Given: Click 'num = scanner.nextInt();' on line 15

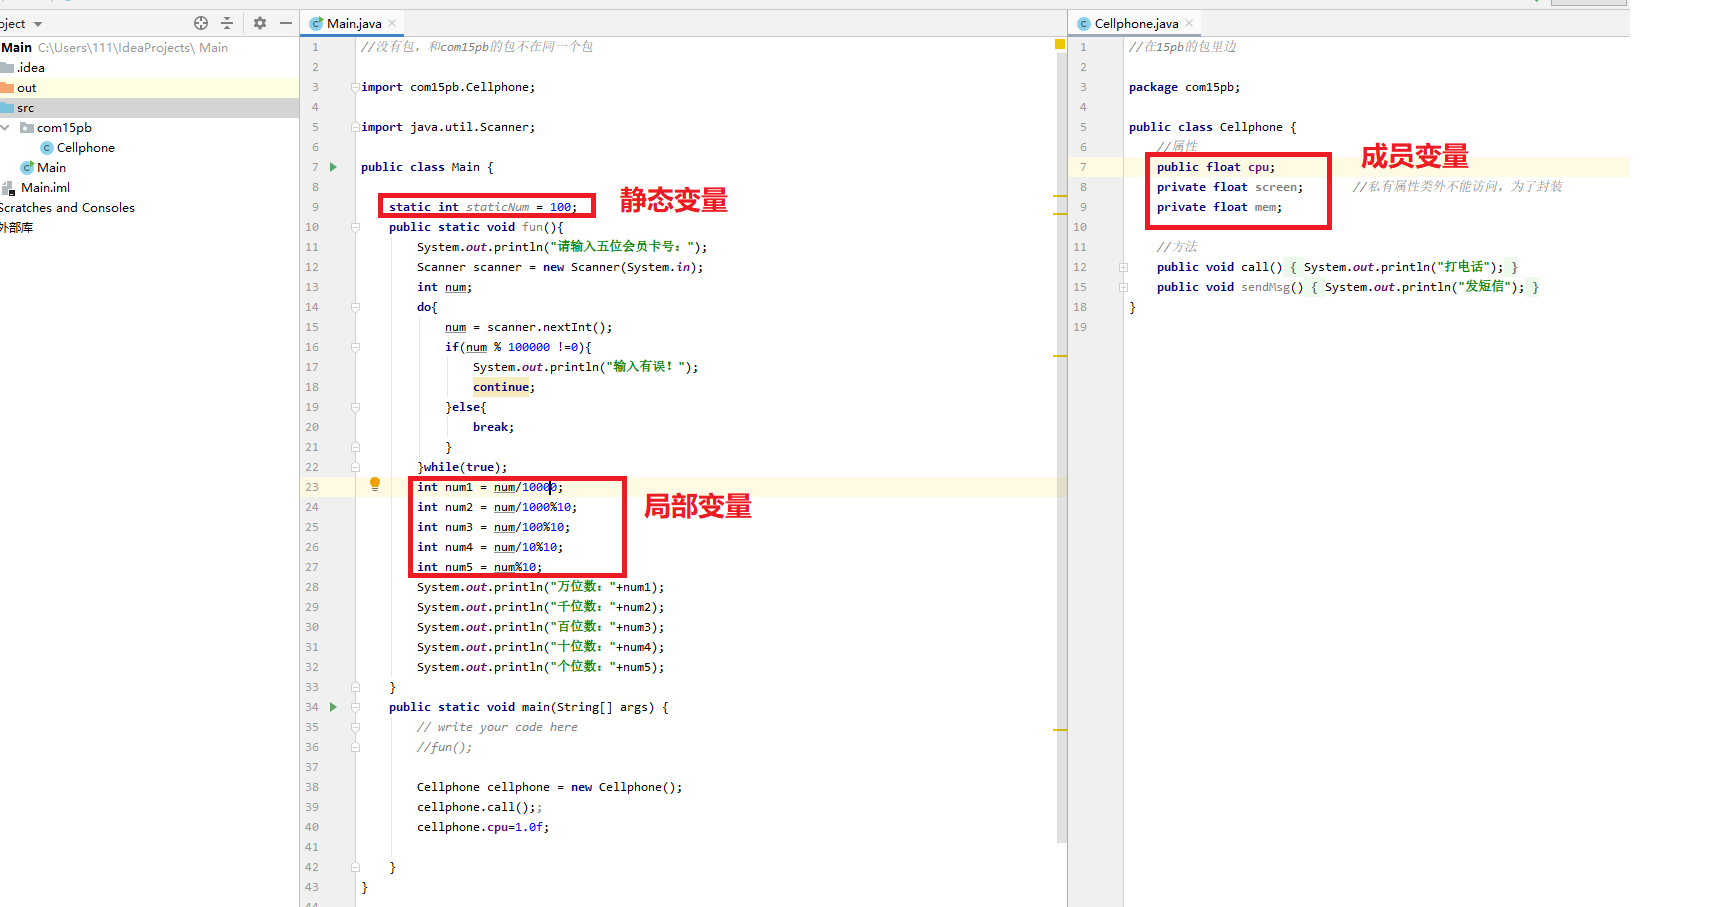Looking at the screenshot, I should click(x=529, y=327).
